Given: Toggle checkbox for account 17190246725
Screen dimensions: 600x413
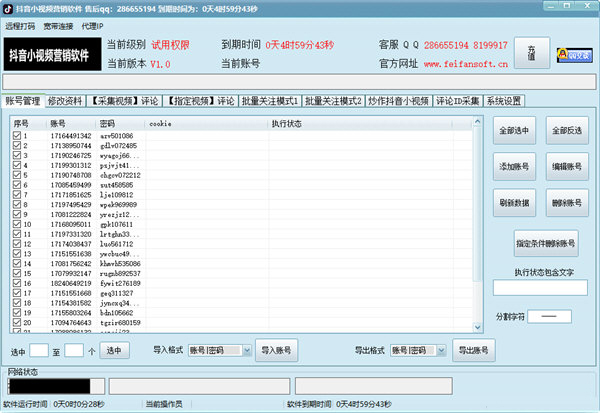Looking at the screenshot, I should click(x=17, y=155).
